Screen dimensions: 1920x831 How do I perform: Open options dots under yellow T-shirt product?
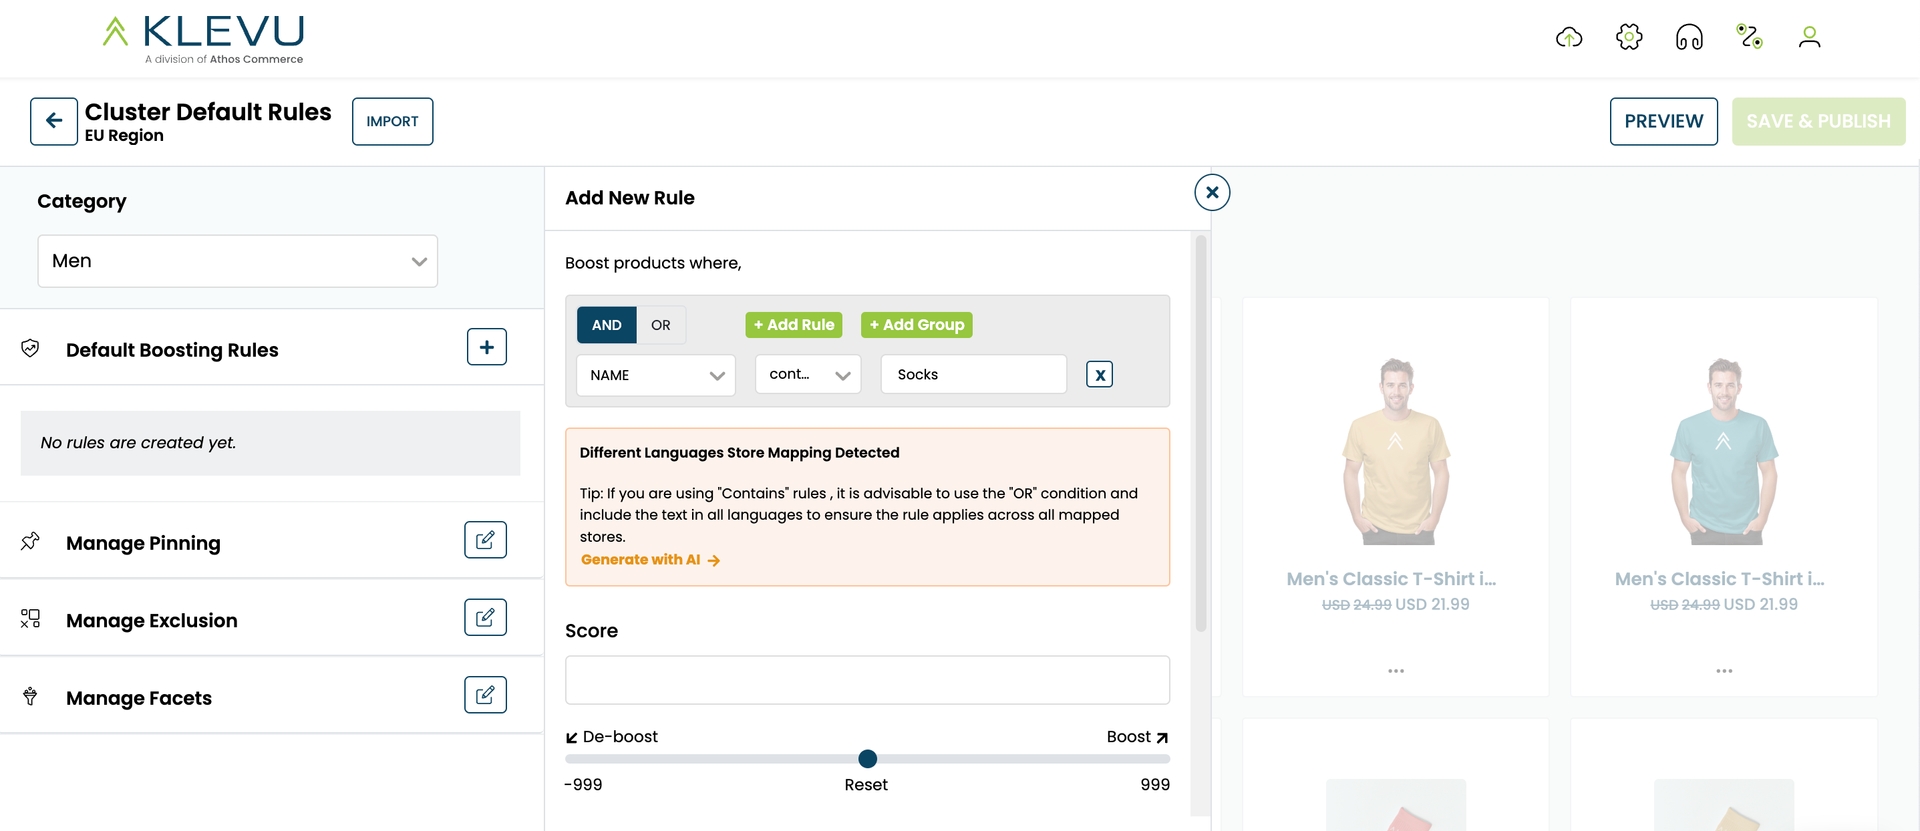[1396, 671]
